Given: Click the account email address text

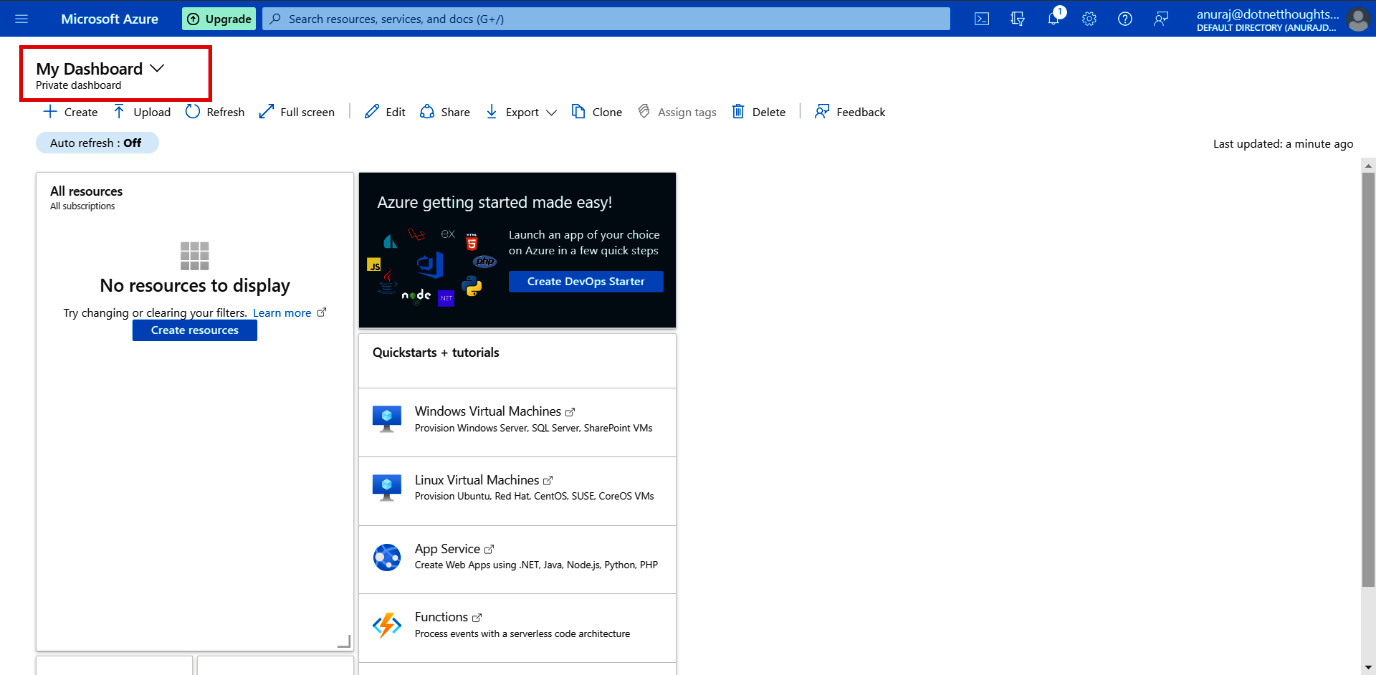Looking at the screenshot, I should point(1268,14).
